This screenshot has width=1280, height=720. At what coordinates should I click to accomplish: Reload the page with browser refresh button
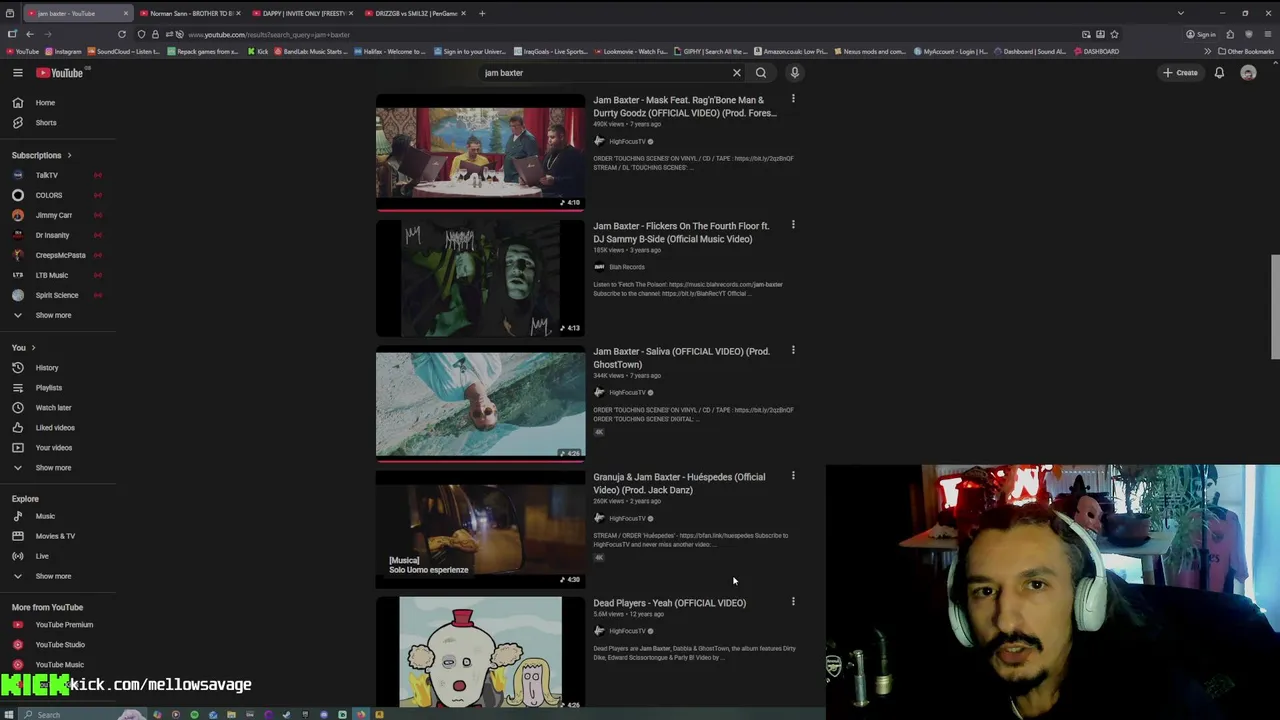click(122, 34)
